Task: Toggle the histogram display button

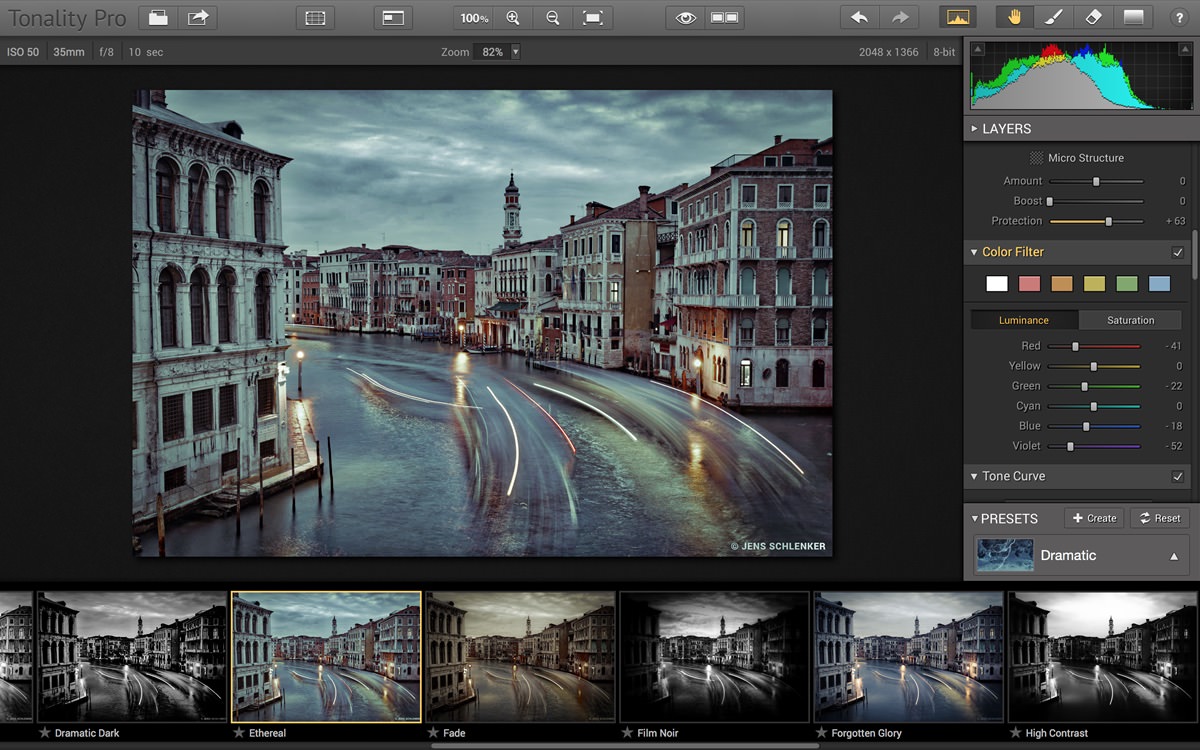Action: pos(958,17)
